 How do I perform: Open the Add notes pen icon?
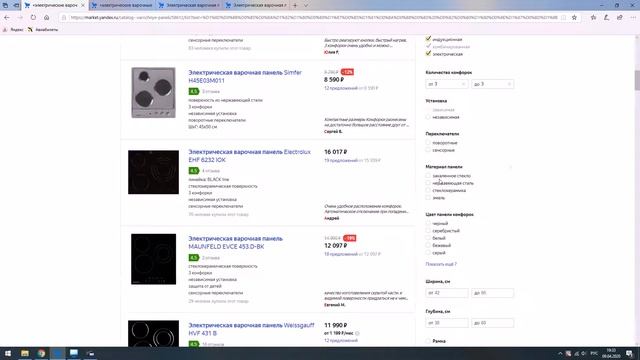coord(607,18)
